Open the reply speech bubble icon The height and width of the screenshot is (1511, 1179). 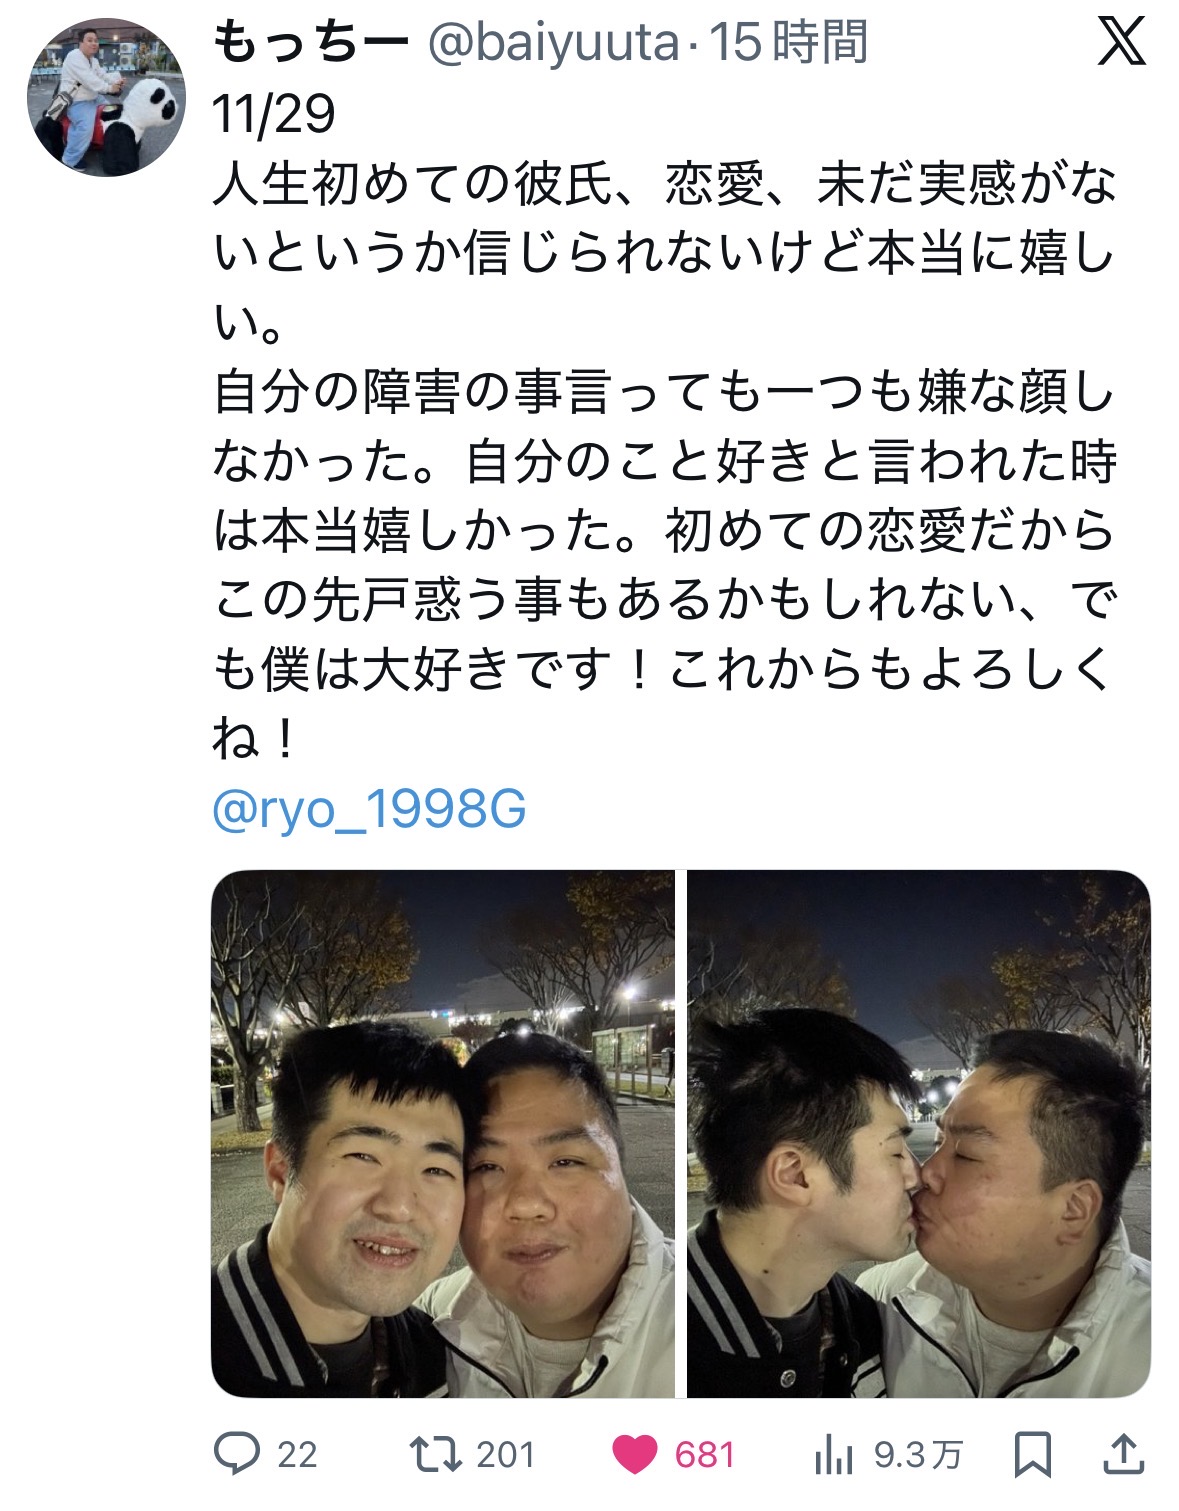click(237, 1454)
